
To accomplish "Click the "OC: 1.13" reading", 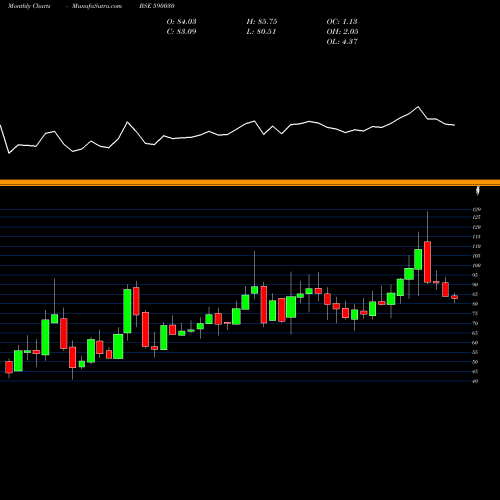I will pyautogui.click(x=342, y=22).
